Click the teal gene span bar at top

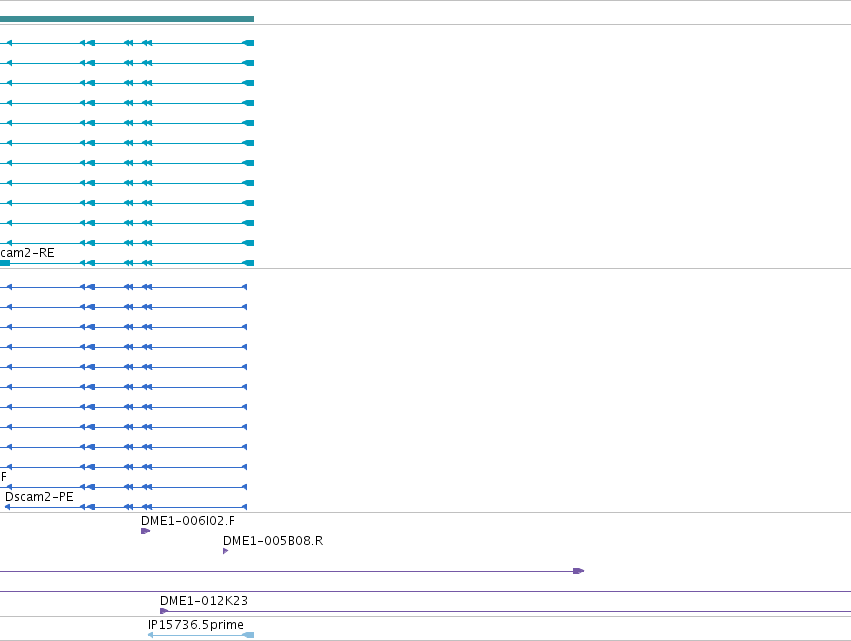(127, 19)
